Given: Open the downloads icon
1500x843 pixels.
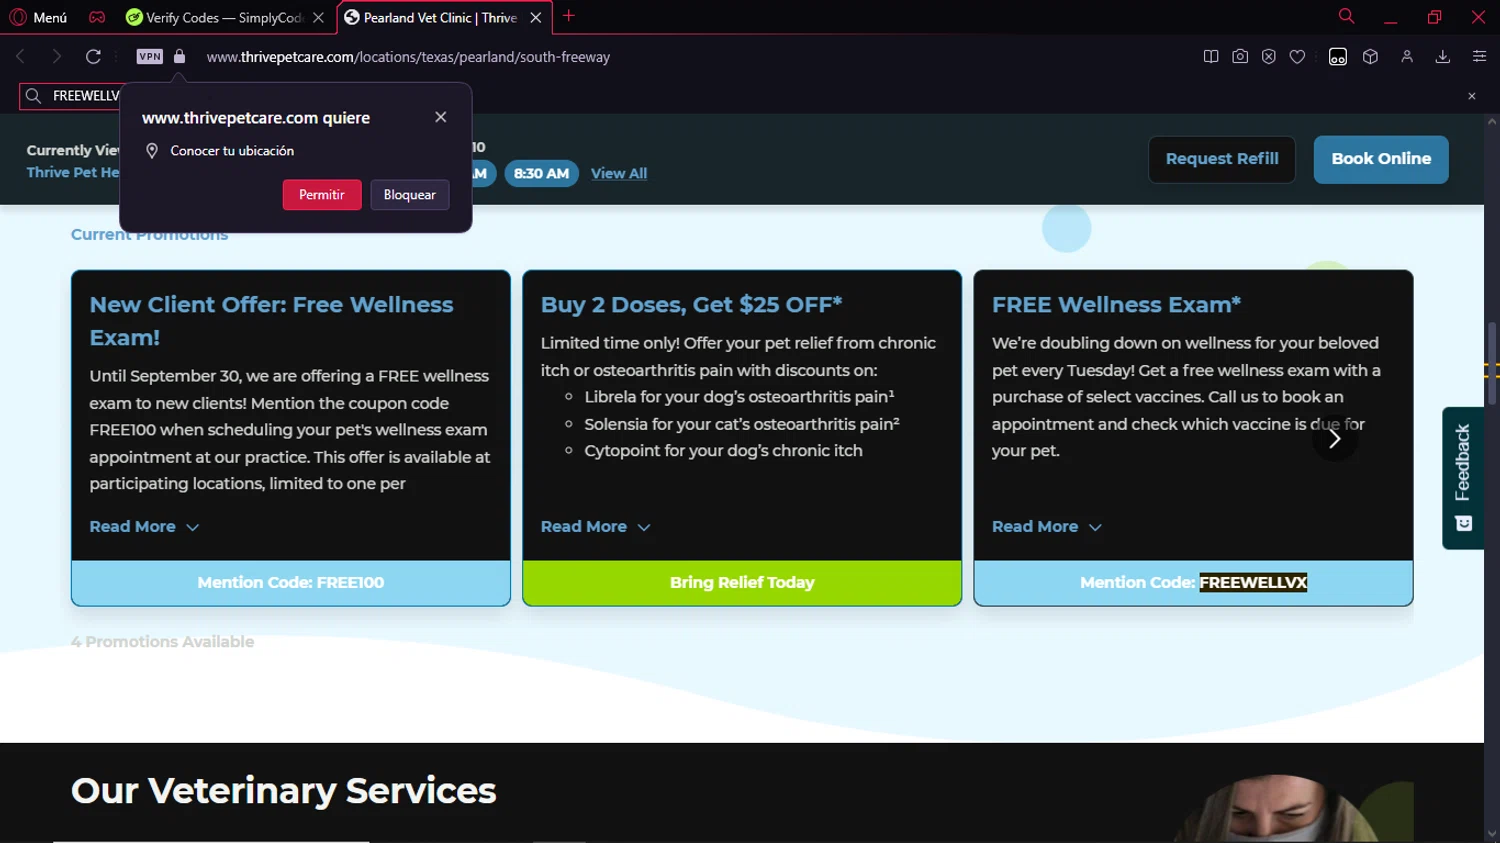Looking at the screenshot, I should tap(1443, 57).
